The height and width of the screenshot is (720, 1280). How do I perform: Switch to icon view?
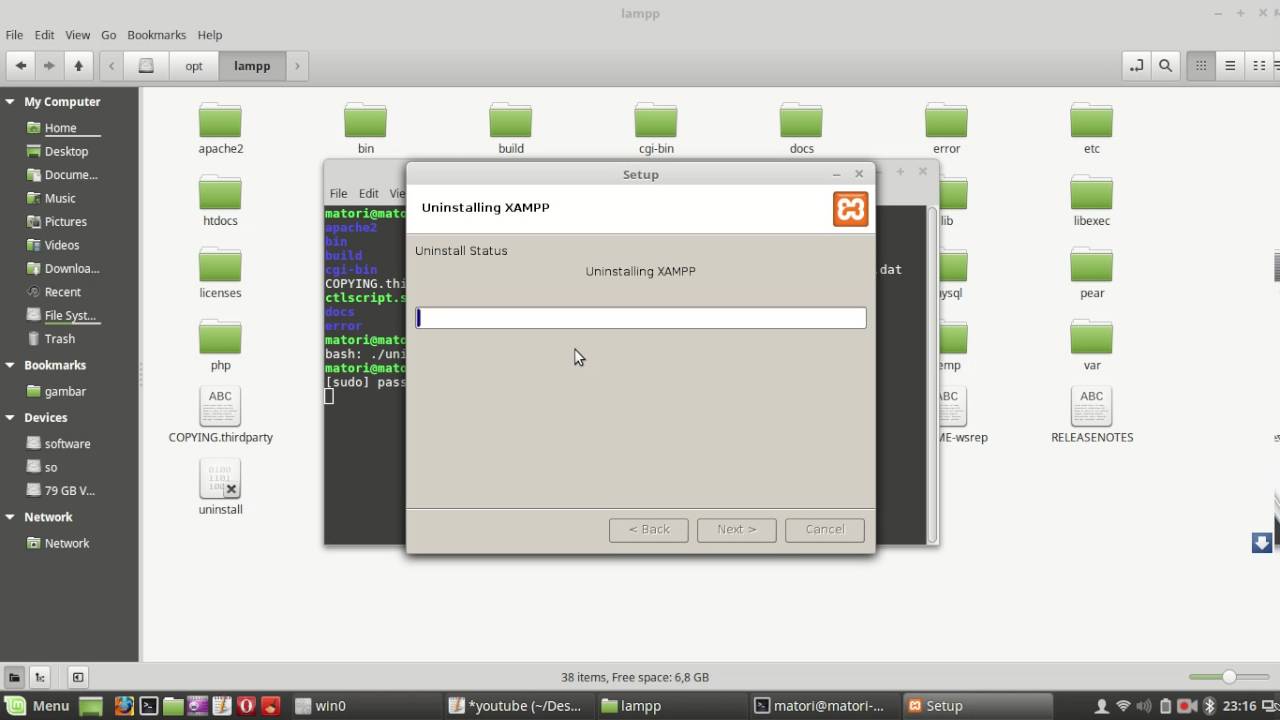(1201, 66)
